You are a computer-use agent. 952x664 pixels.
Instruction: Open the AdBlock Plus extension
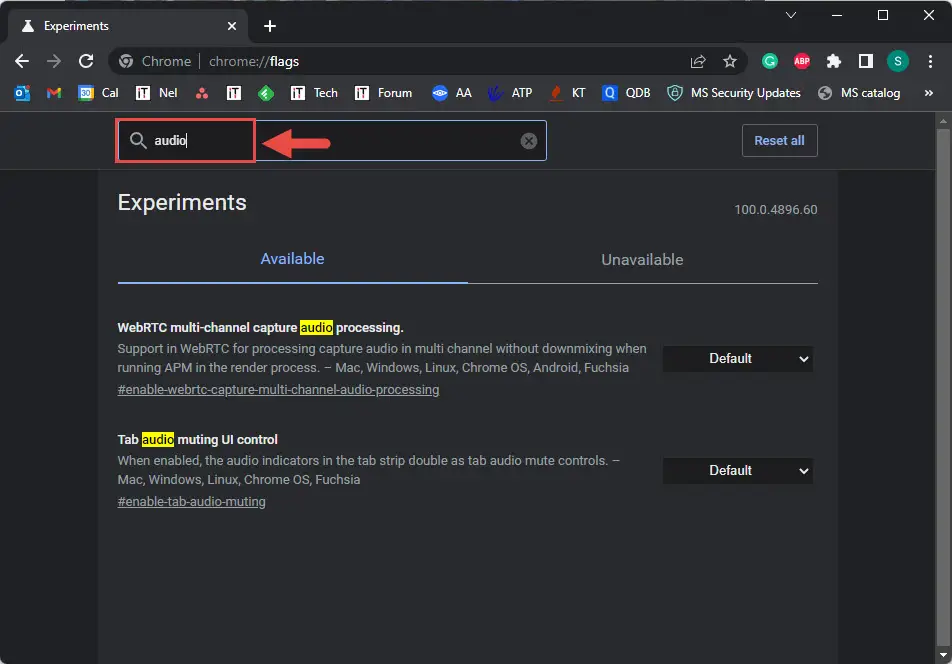[801, 61]
